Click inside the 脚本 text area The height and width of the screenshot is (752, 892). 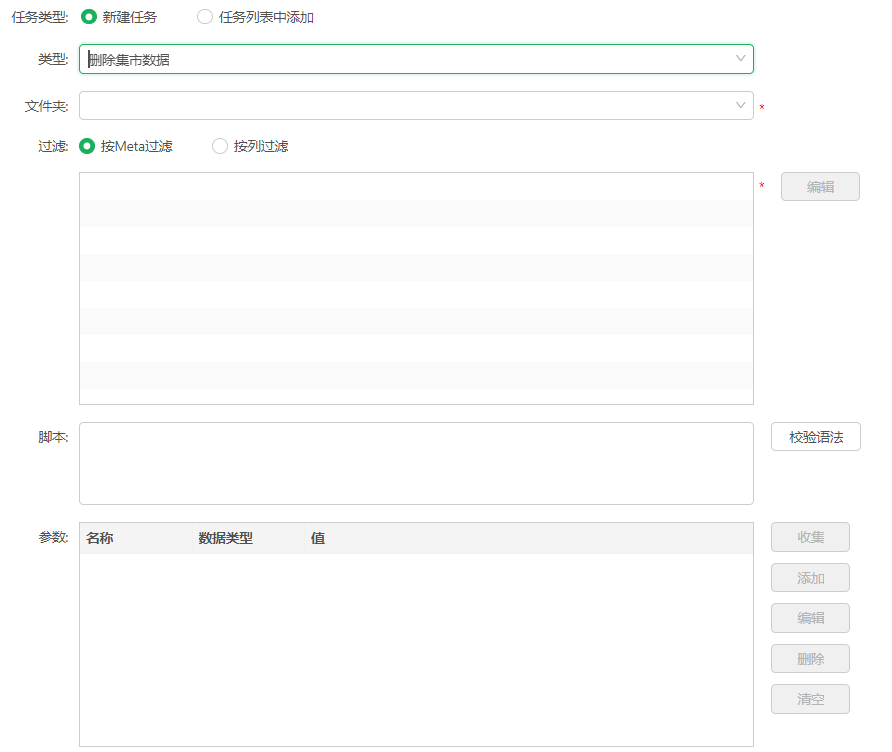pyautogui.click(x=416, y=463)
